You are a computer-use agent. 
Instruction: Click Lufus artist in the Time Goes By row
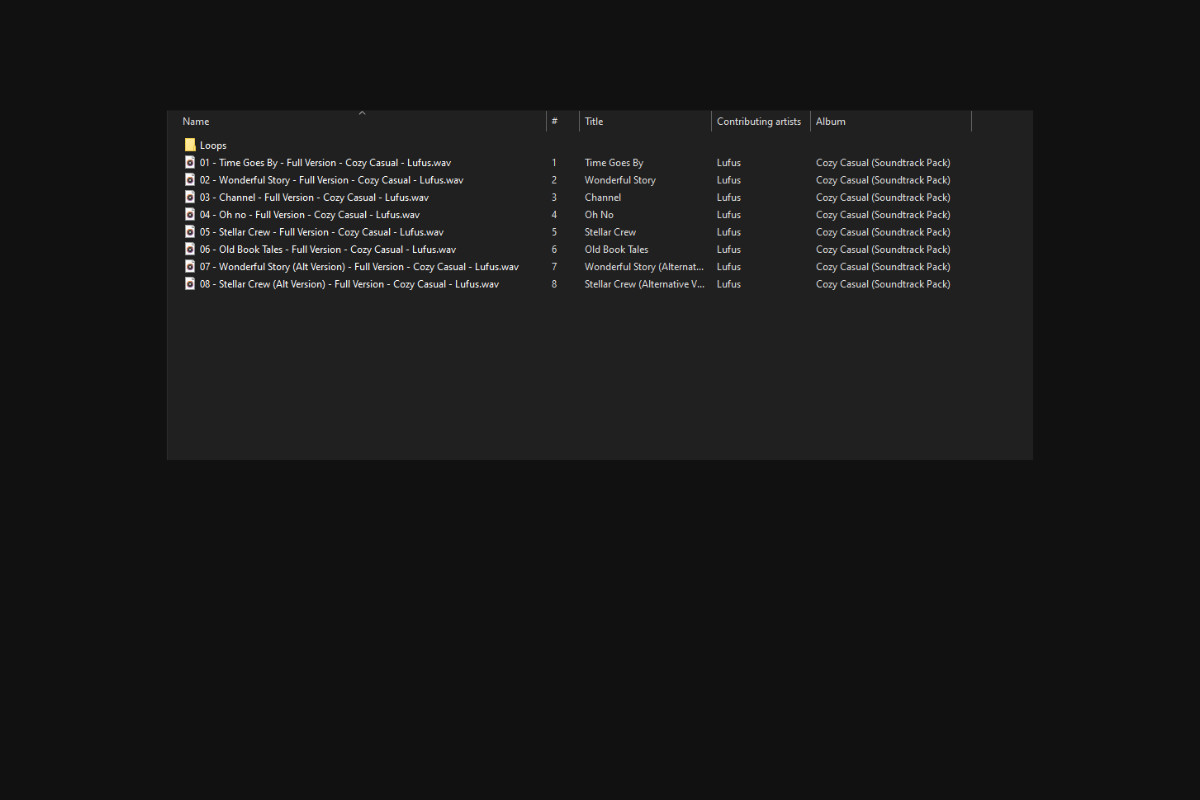[x=729, y=162]
